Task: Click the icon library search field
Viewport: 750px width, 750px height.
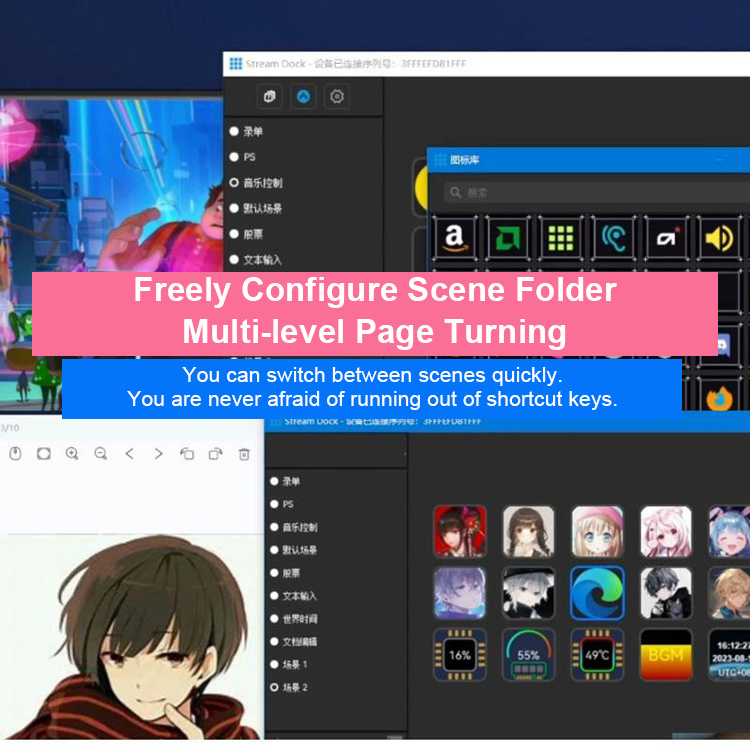Action: click(590, 192)
